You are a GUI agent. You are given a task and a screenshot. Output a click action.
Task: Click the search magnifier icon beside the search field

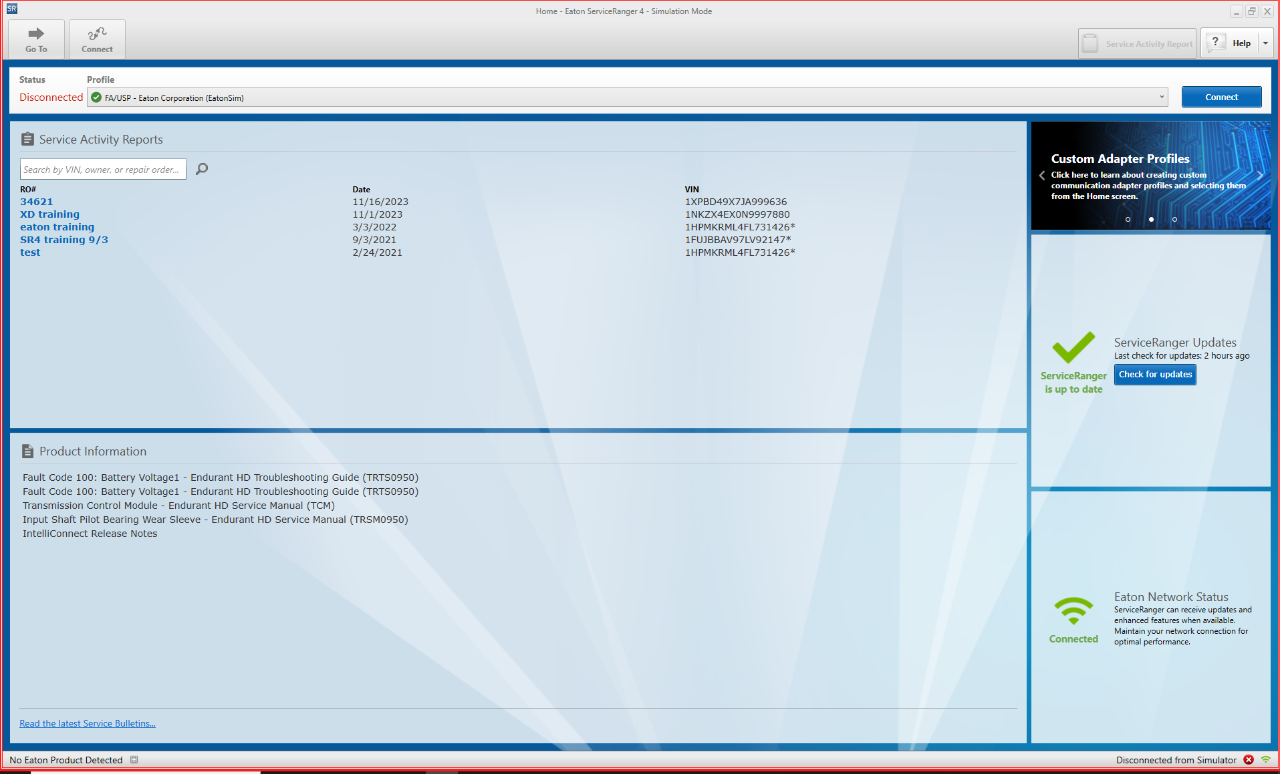tap(202, 169)
